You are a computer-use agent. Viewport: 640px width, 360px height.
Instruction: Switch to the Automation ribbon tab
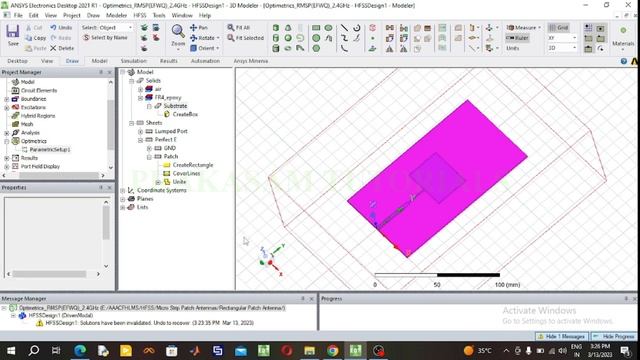point(205,61)
